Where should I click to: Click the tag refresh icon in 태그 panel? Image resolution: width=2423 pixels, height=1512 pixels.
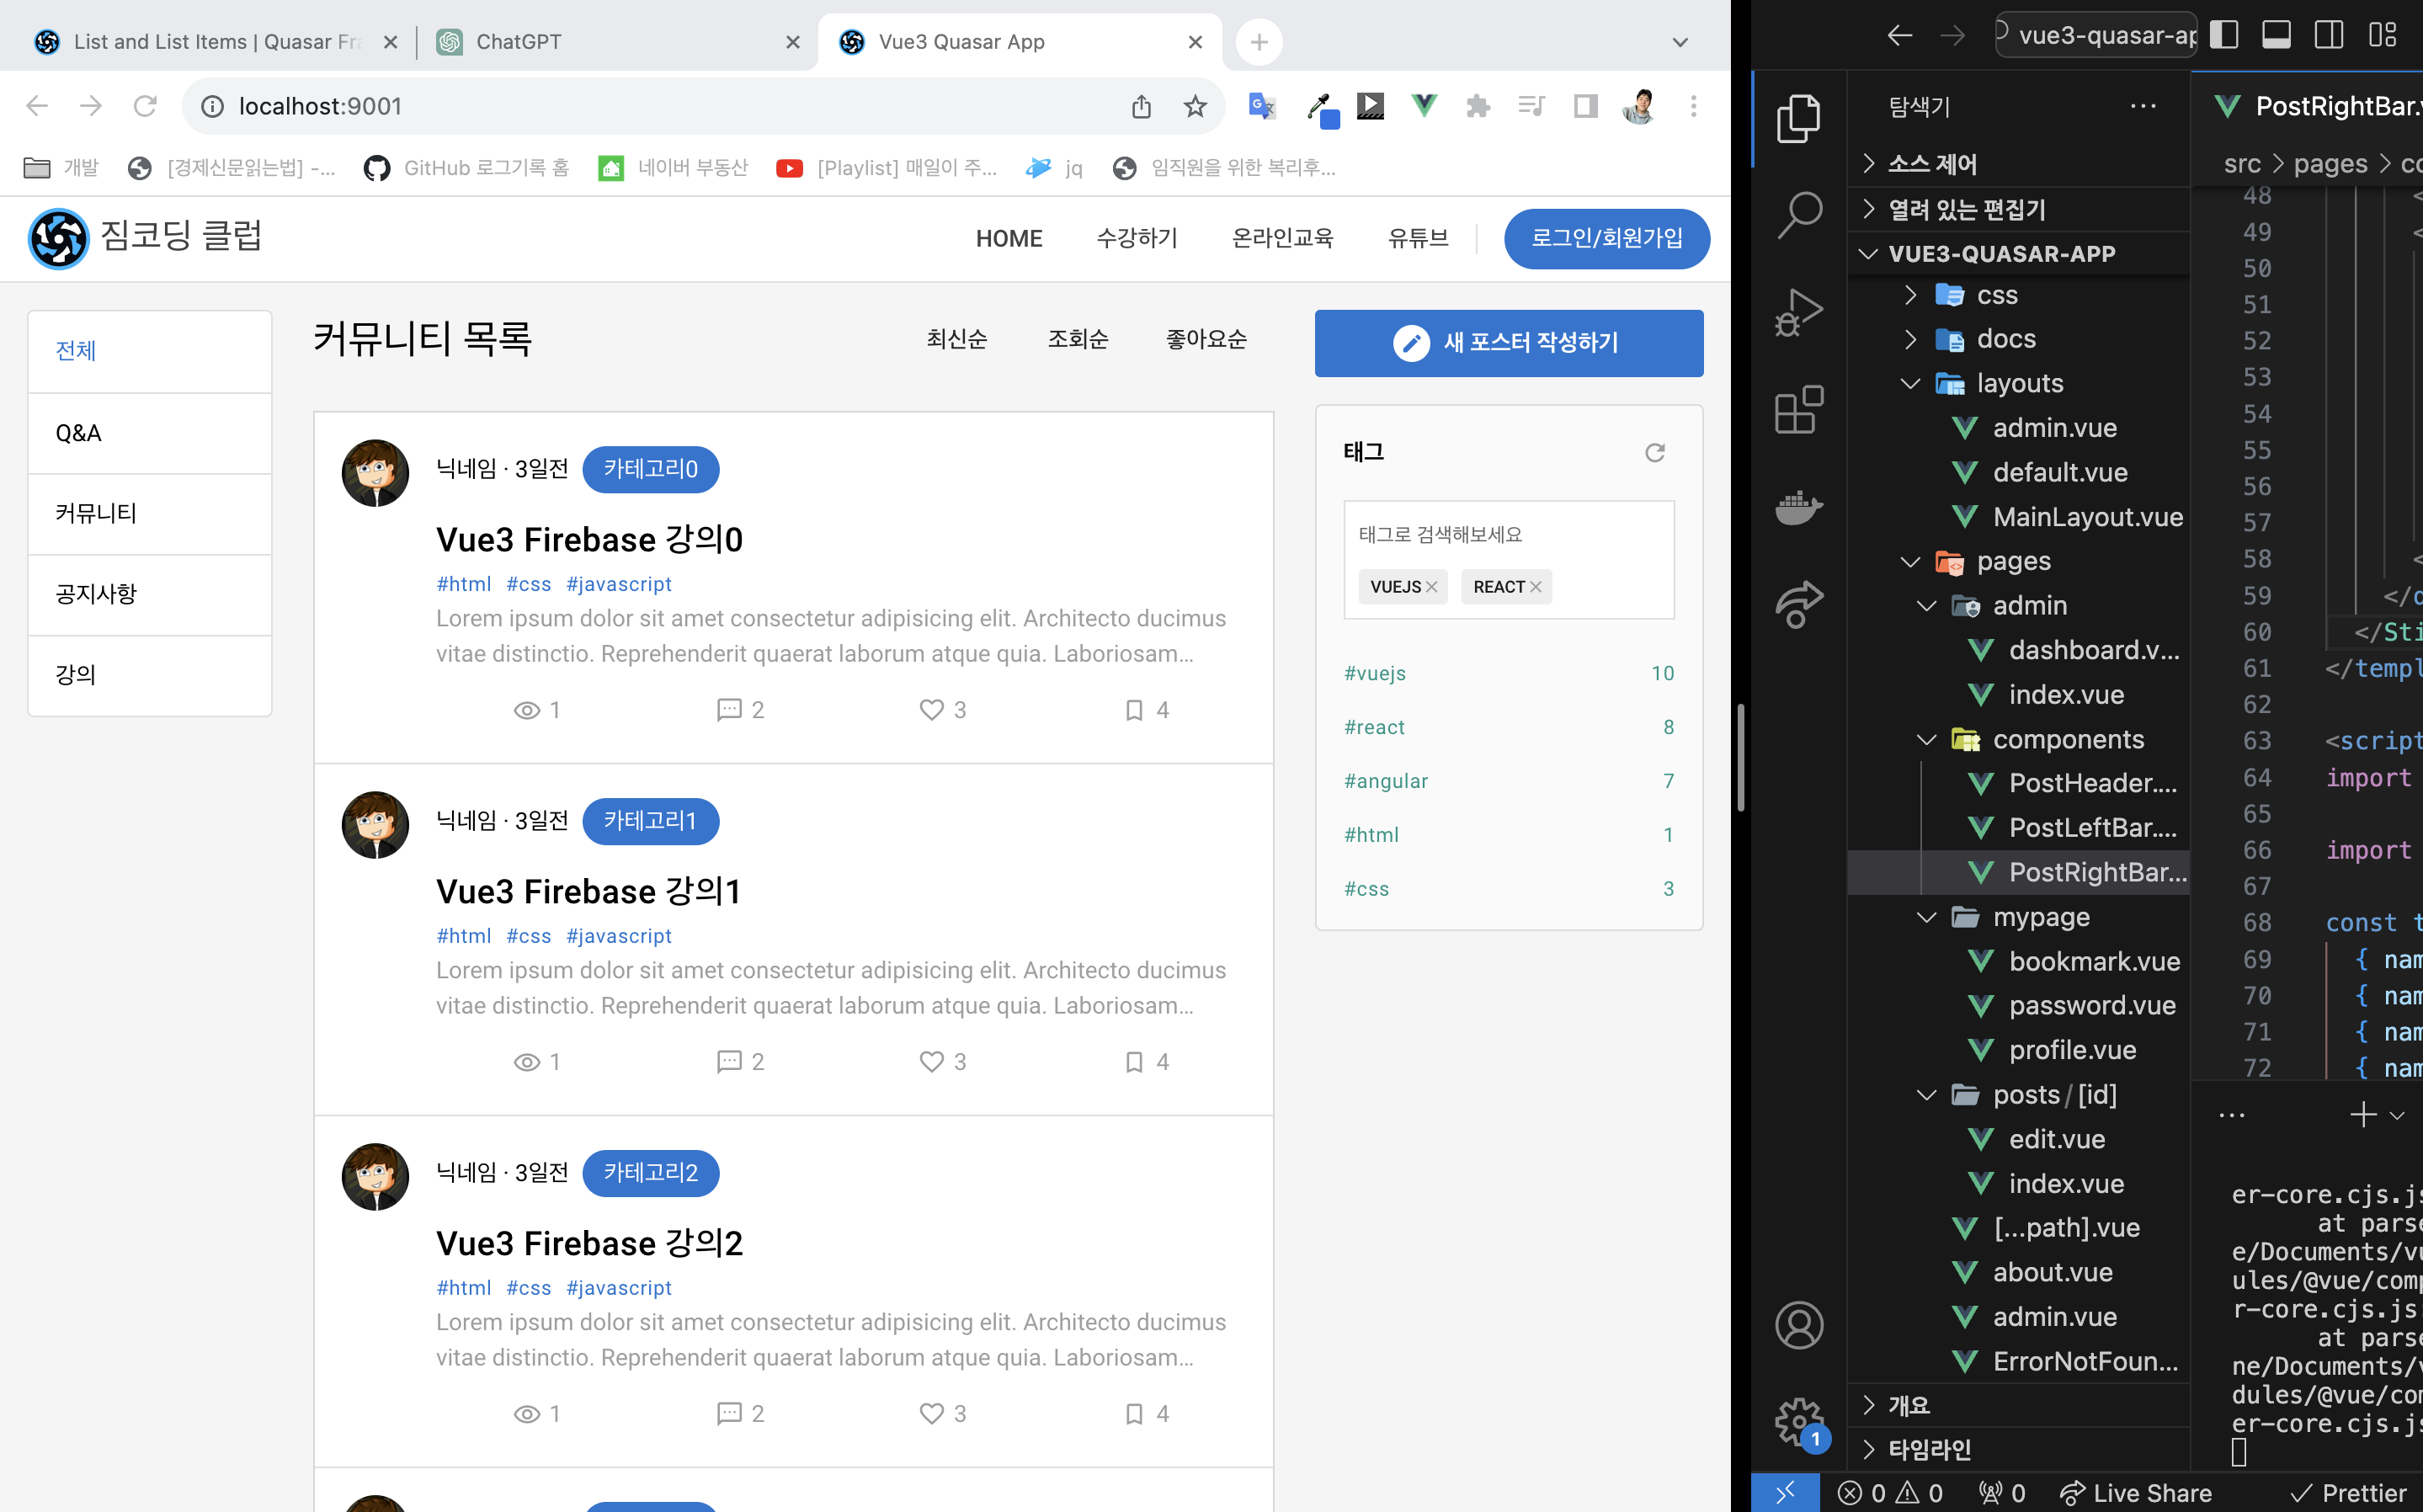(1654, 453)
